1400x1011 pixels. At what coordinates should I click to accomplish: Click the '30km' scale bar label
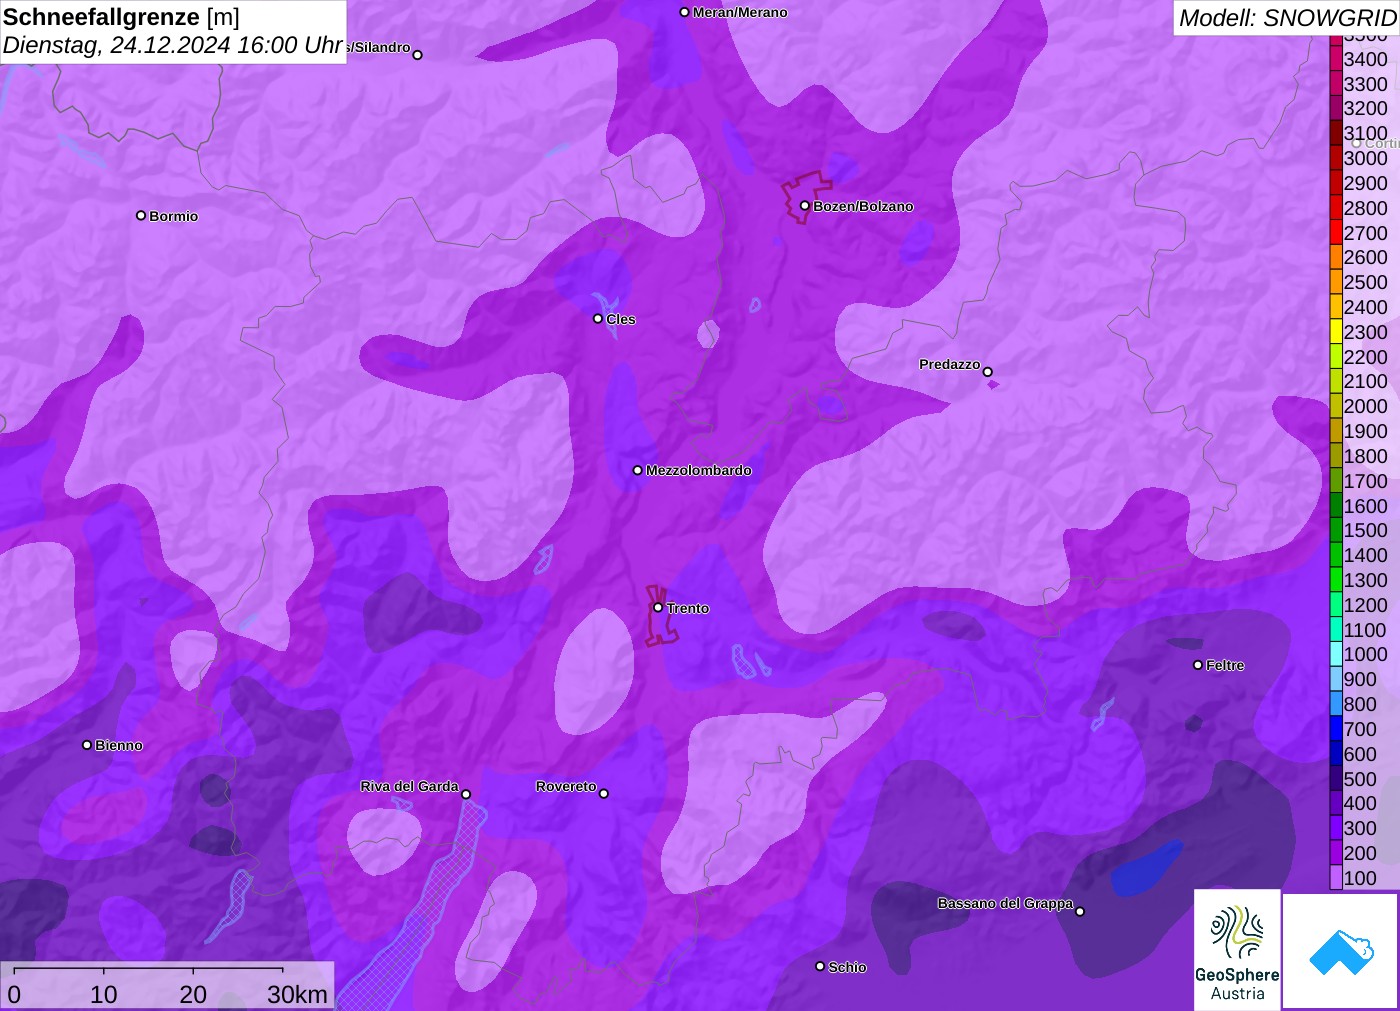point(297,995)
